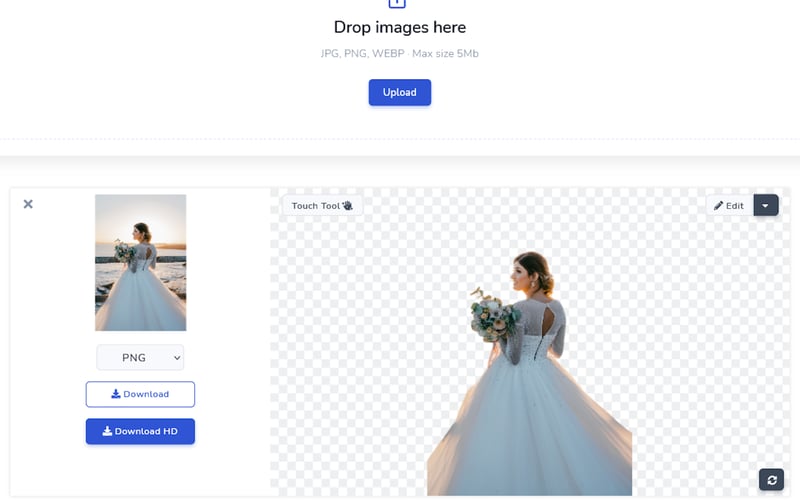Click the blue Upload button
This screenshot has height=500, width=800.
399,92
